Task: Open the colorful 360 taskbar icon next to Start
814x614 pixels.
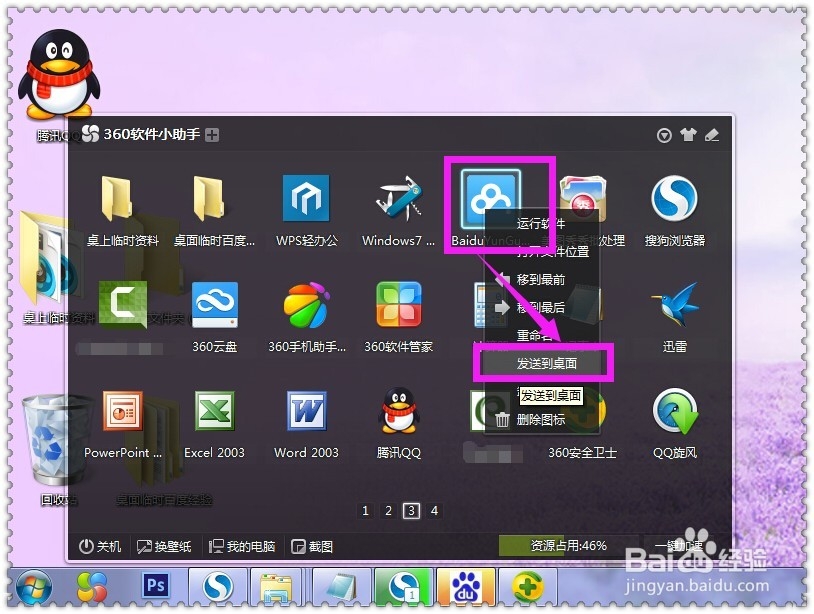Action: tap(92, 588)
